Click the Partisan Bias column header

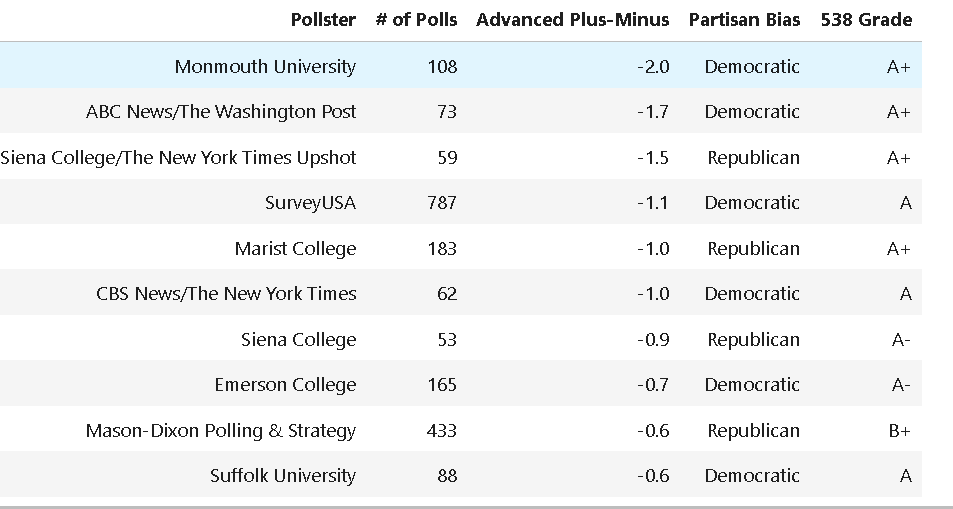point(744,20)
